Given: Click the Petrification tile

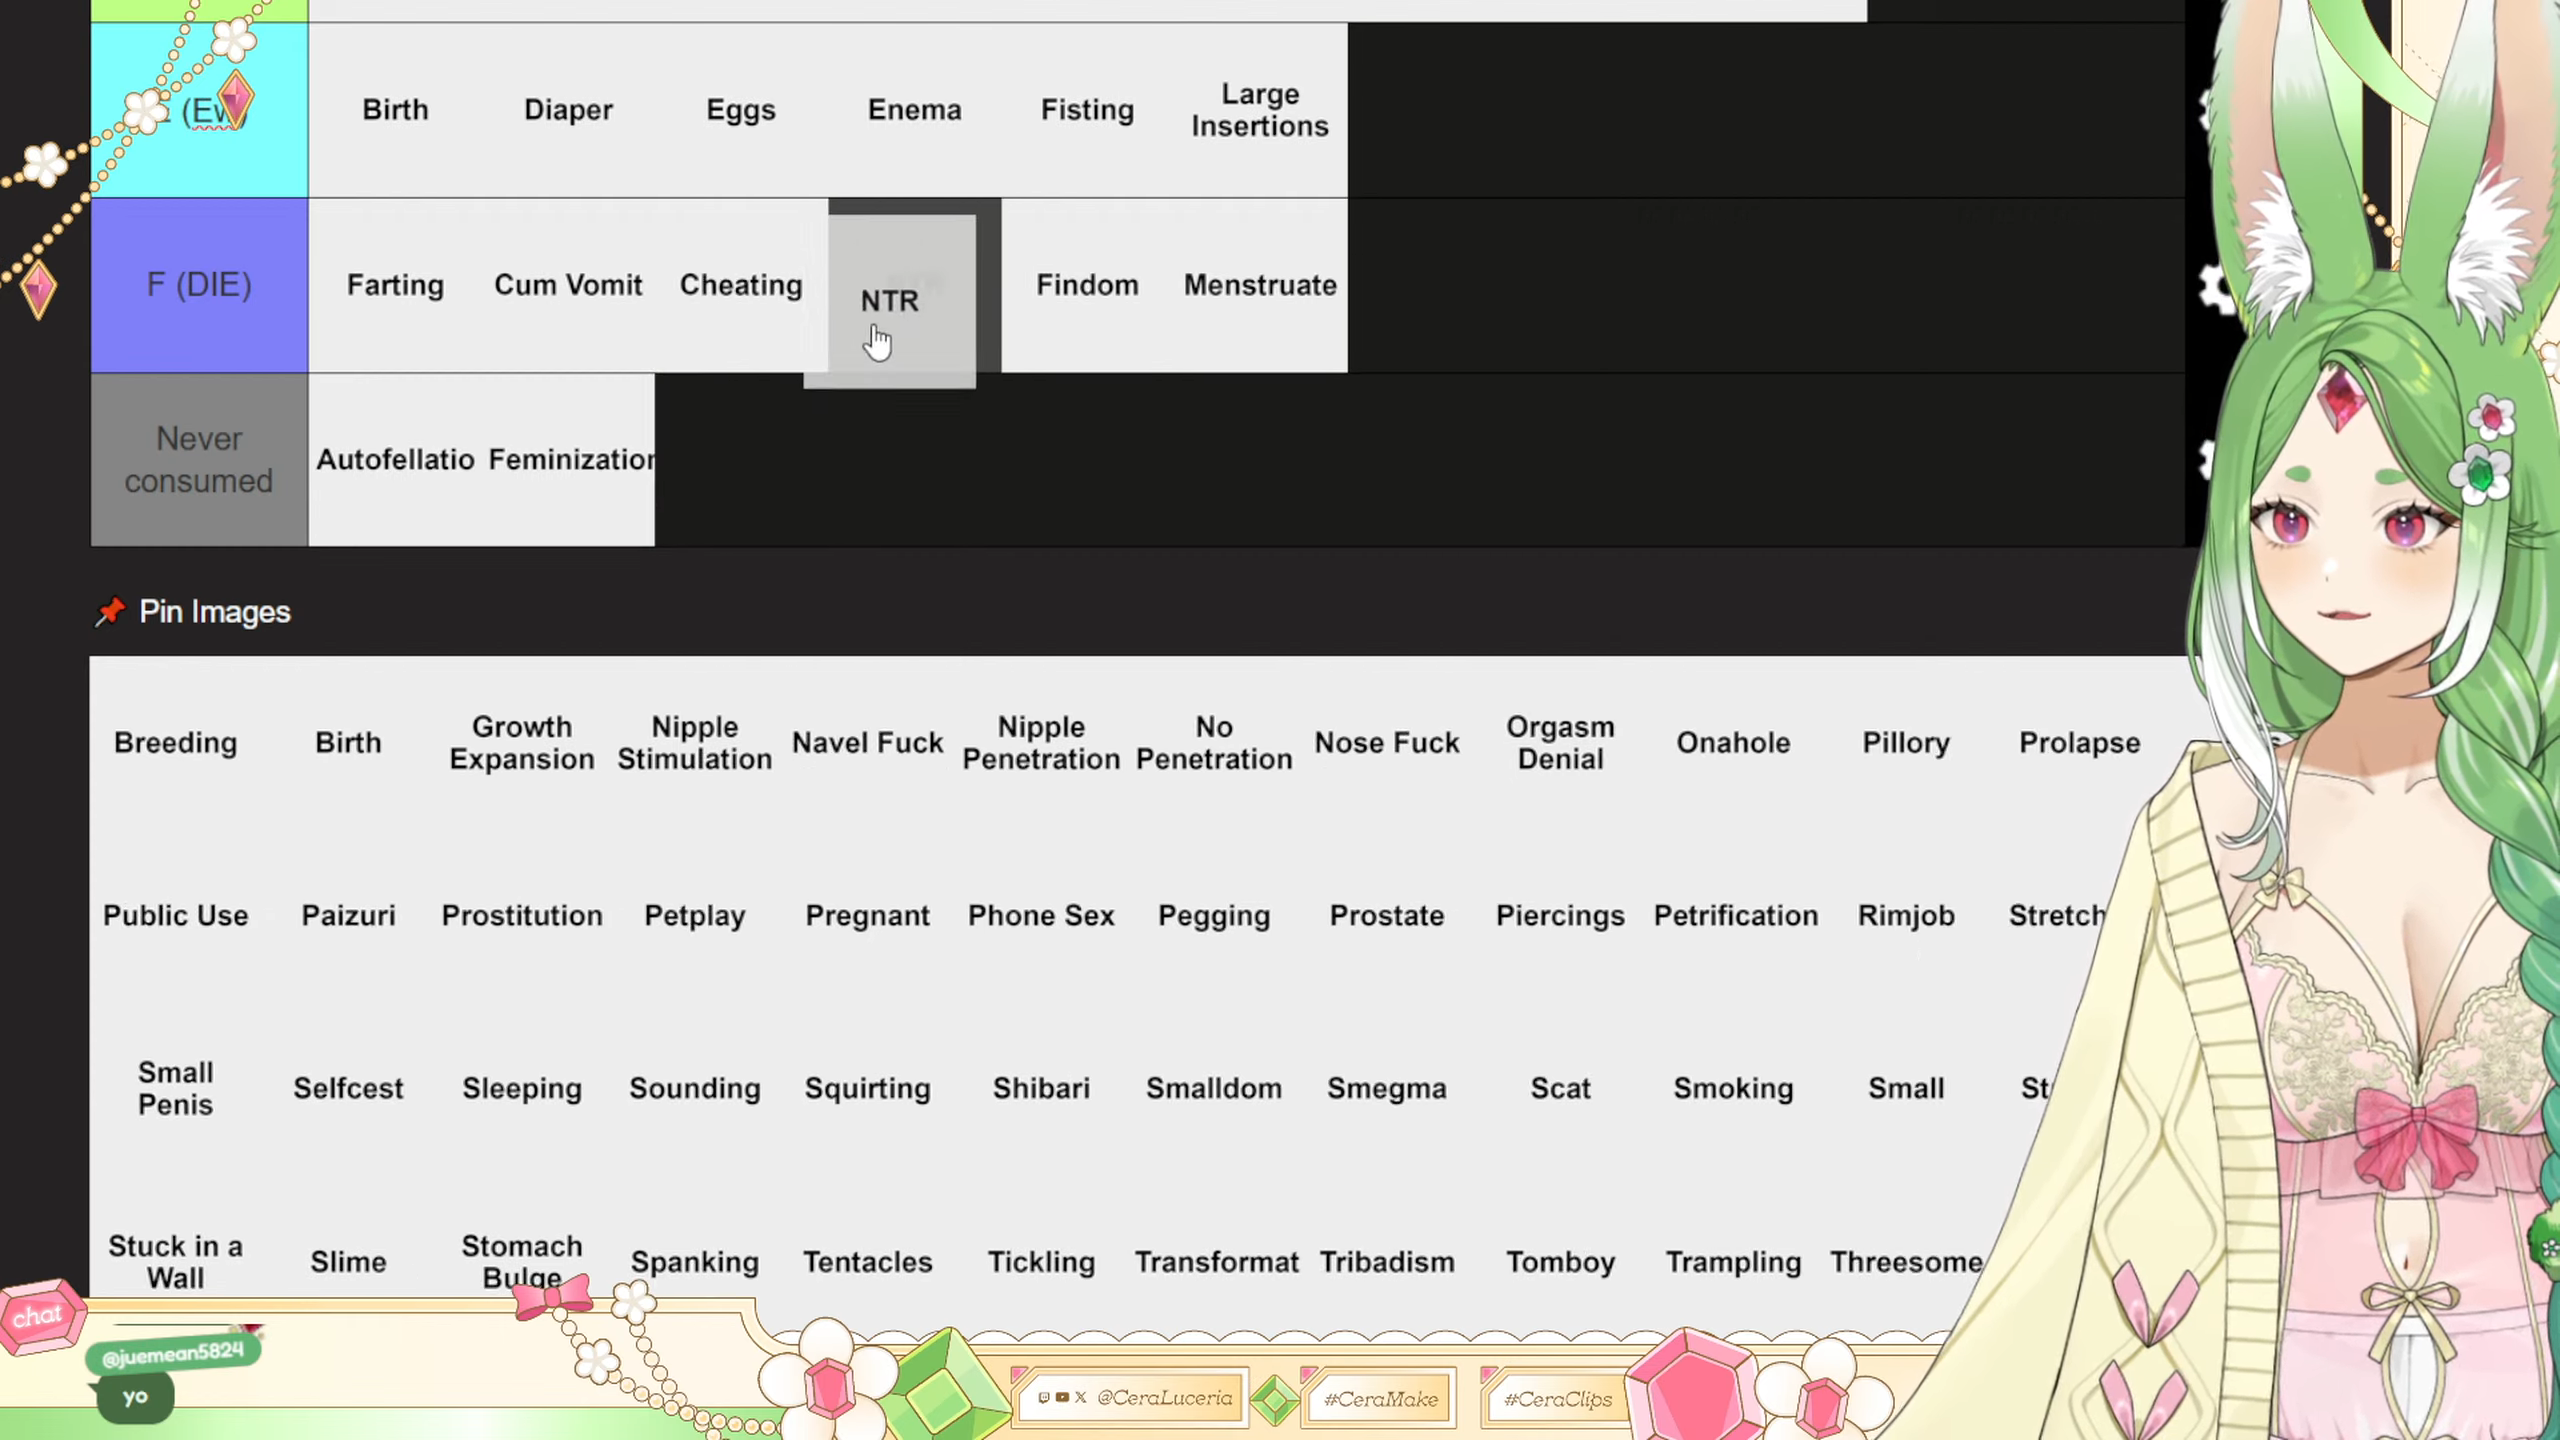Looking at the screenshot, I should pos(1735,915).
